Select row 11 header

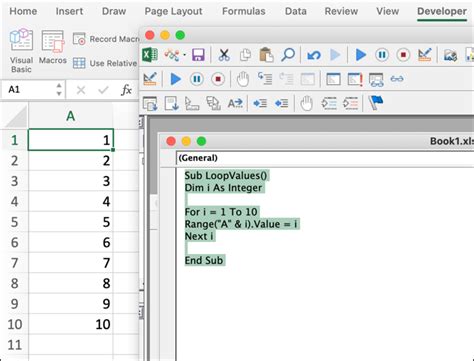click(x=14, y=344)
